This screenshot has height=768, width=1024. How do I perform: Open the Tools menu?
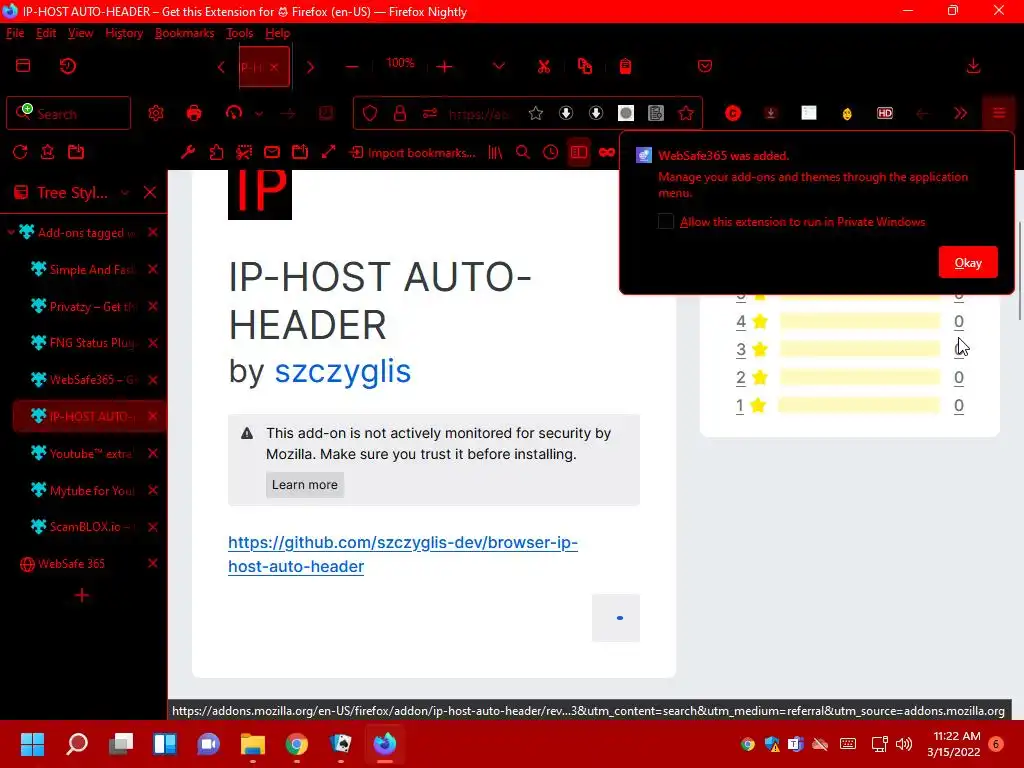(240, 33)
